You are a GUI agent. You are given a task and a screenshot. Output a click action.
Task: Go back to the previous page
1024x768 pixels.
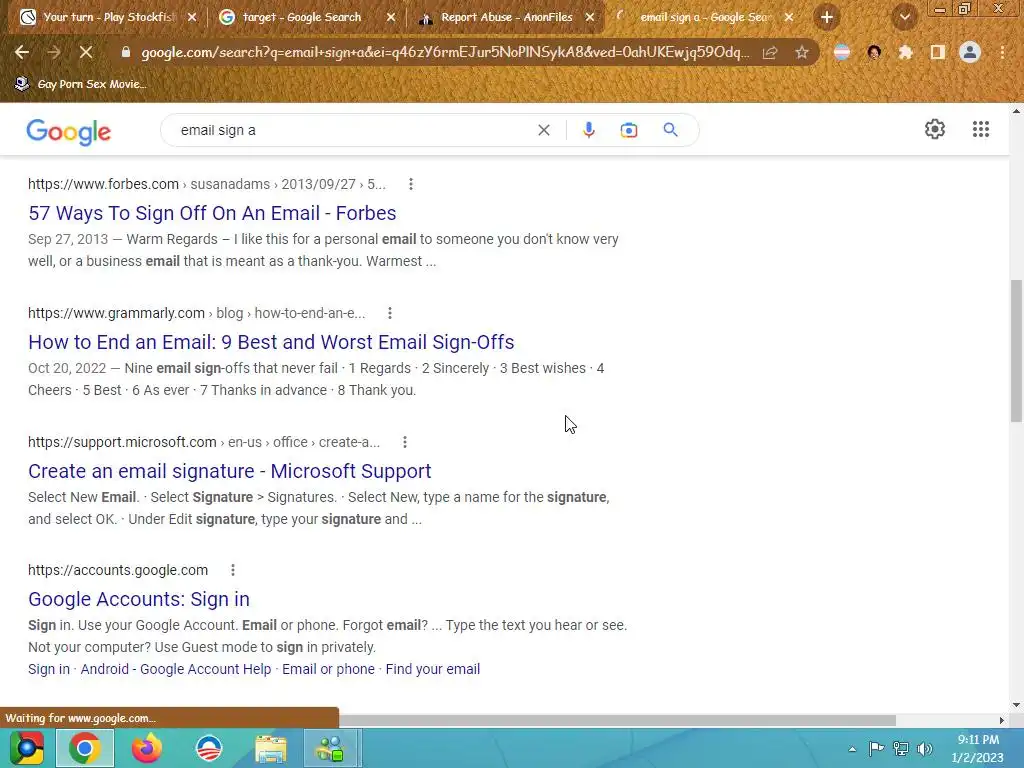(22, 52)
